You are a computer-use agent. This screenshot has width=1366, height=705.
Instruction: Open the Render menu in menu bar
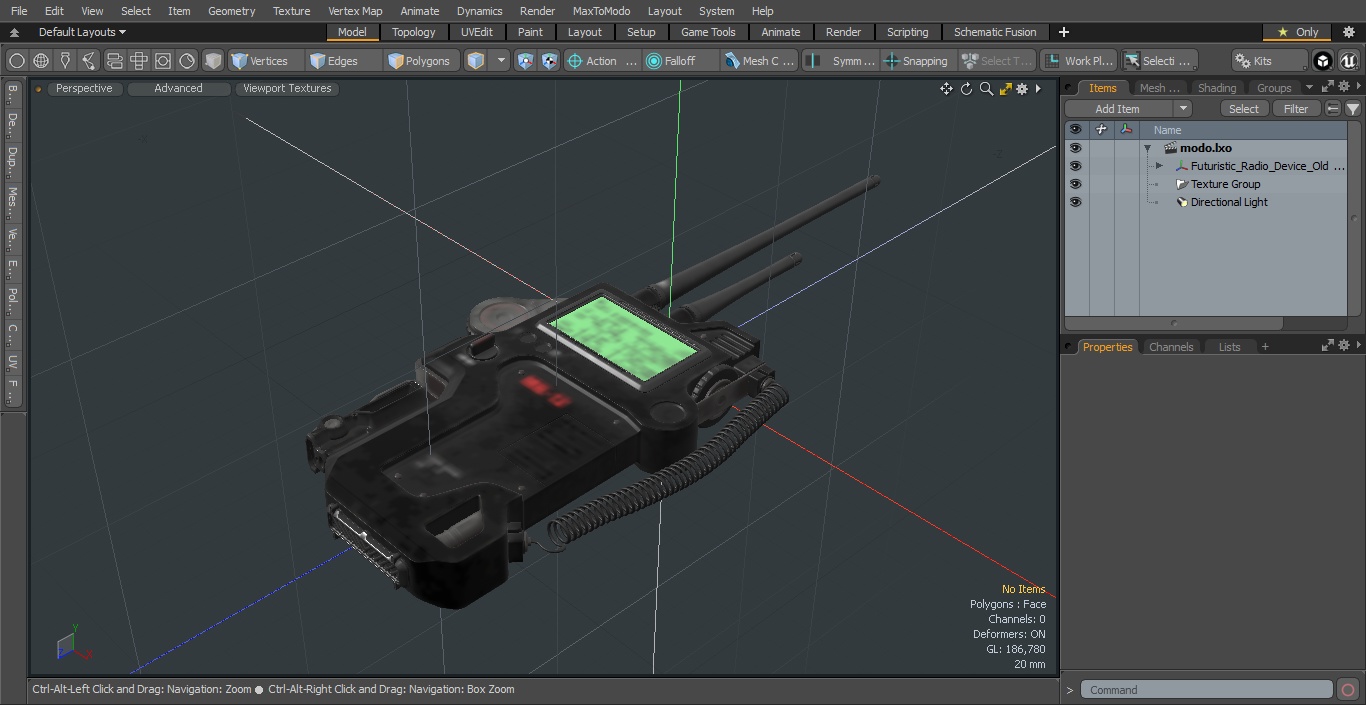pyautogui.click(x=537, y=11)
